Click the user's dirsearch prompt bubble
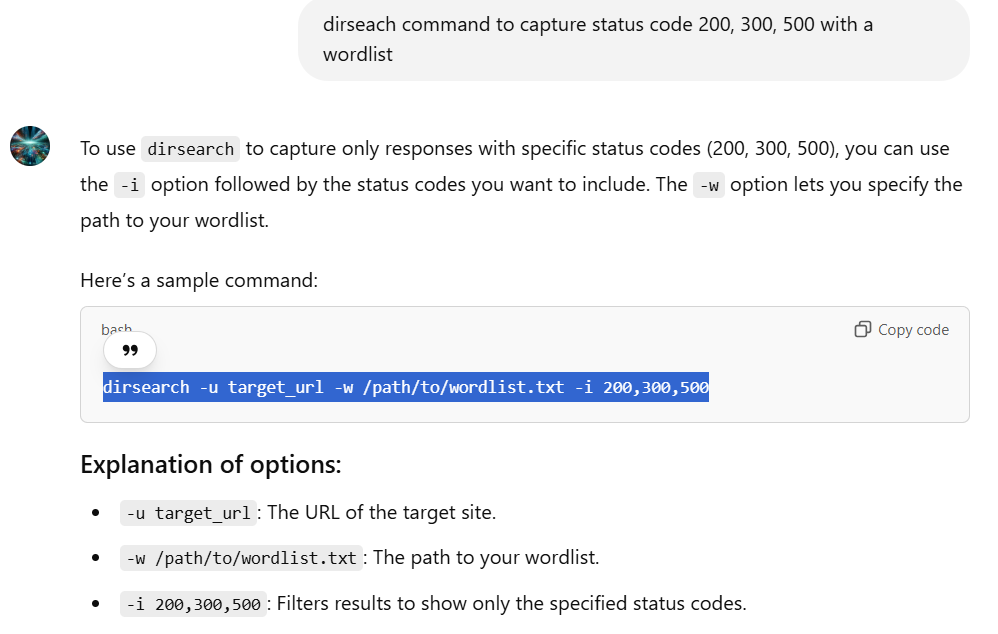The width and height of the screenshot is (998, 634). pos(633,39)
